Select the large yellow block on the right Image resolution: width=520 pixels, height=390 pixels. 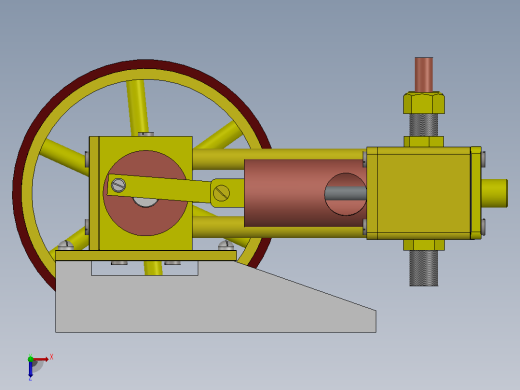pyautogui.click(x=423, y=193)
